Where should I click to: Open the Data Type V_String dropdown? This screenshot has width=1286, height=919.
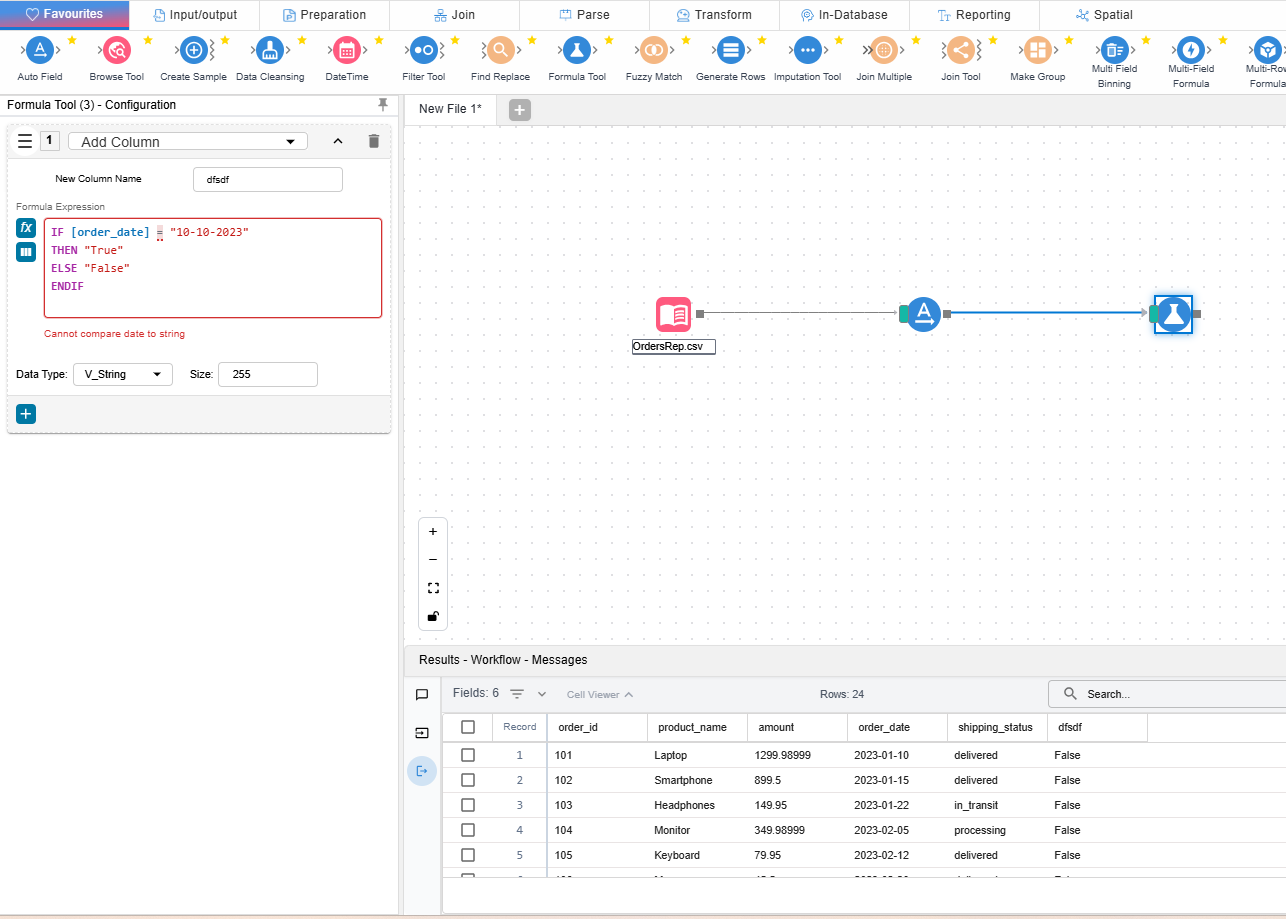pos(123,374)
